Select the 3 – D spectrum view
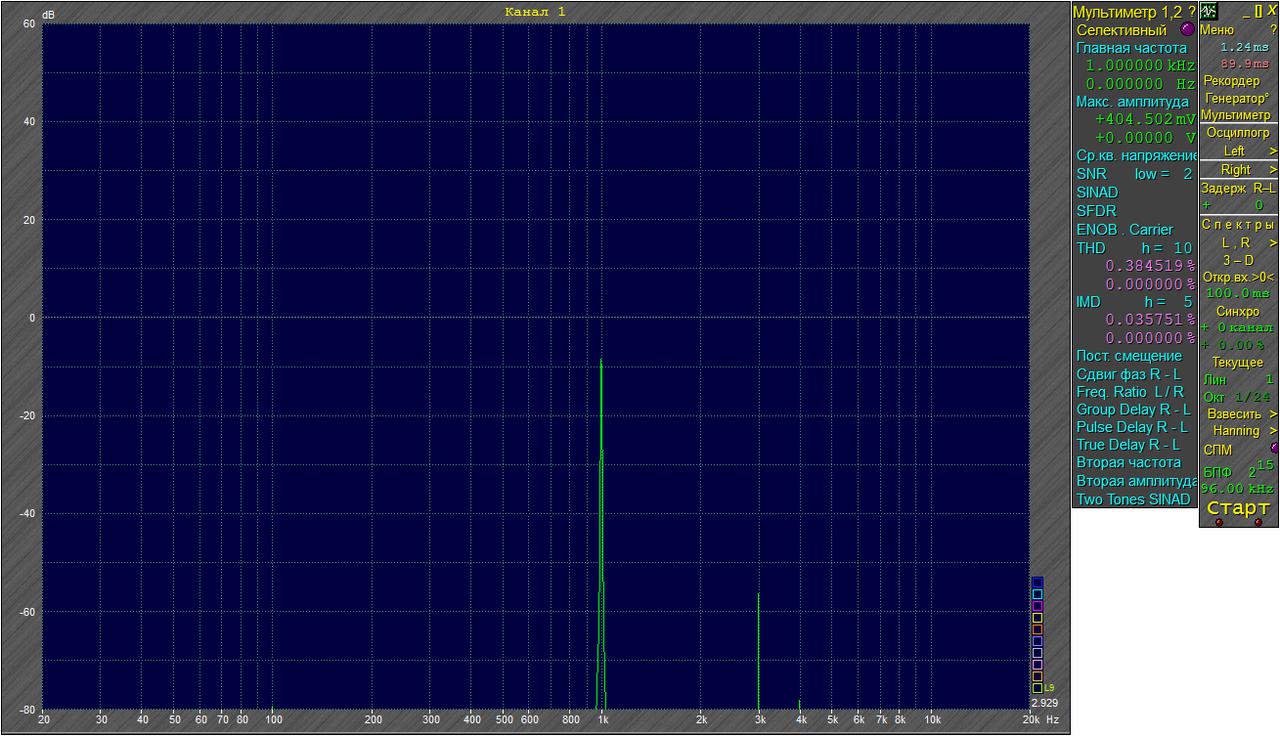The image size is (1280, 736). coord(1238,260)
